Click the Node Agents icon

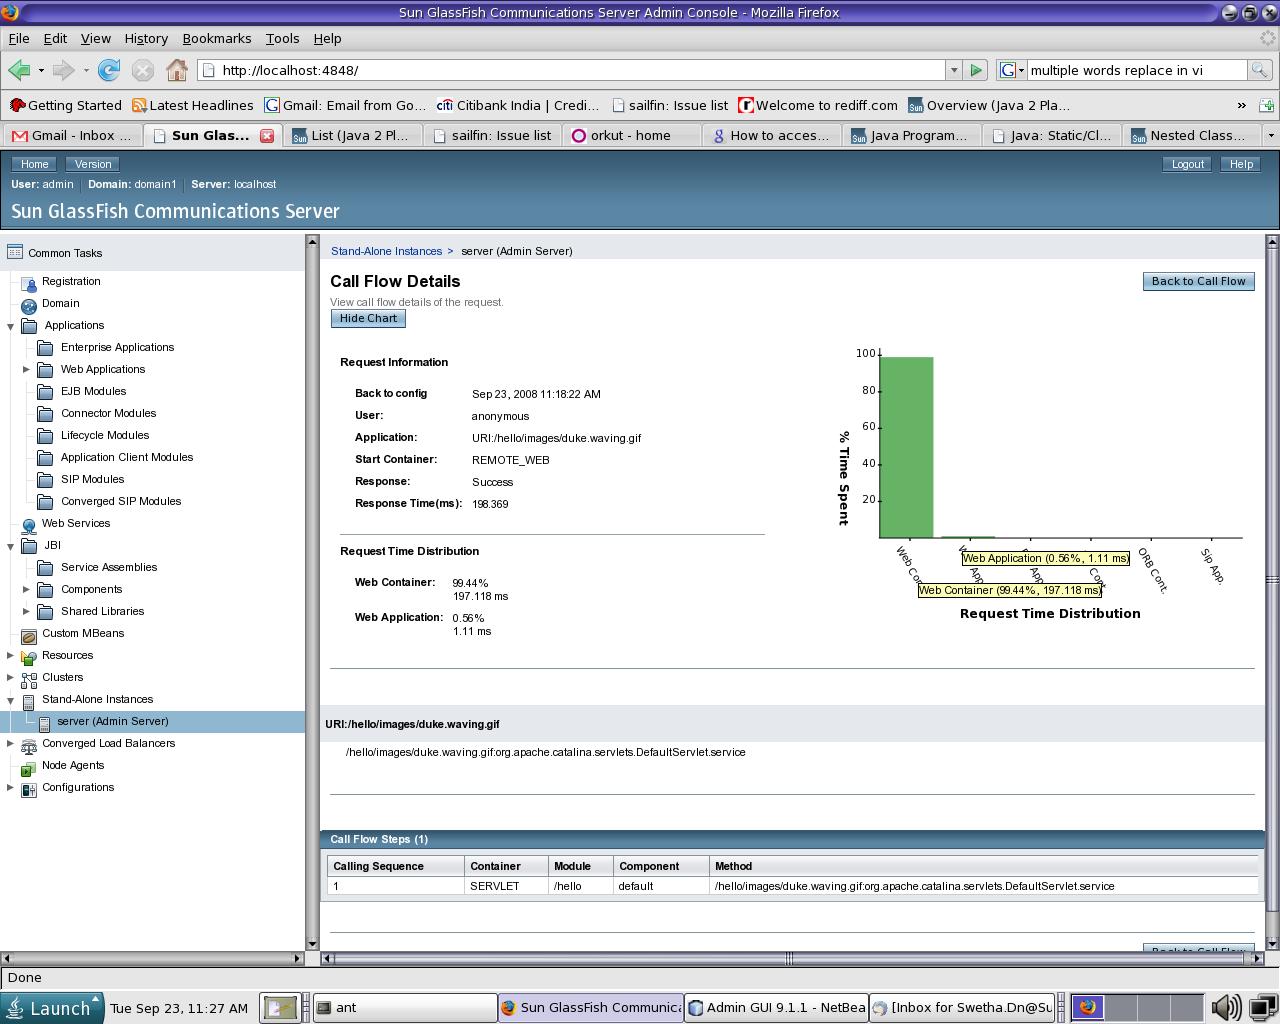pos(29,766)
